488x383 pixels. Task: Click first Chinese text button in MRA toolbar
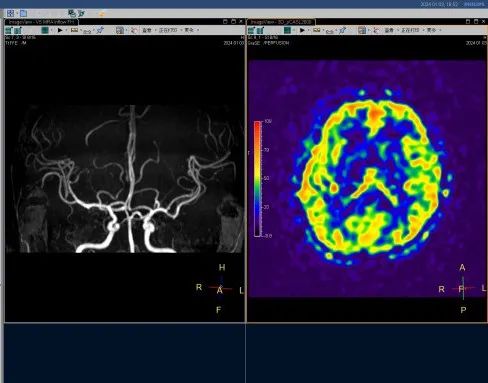coord(148,30)
